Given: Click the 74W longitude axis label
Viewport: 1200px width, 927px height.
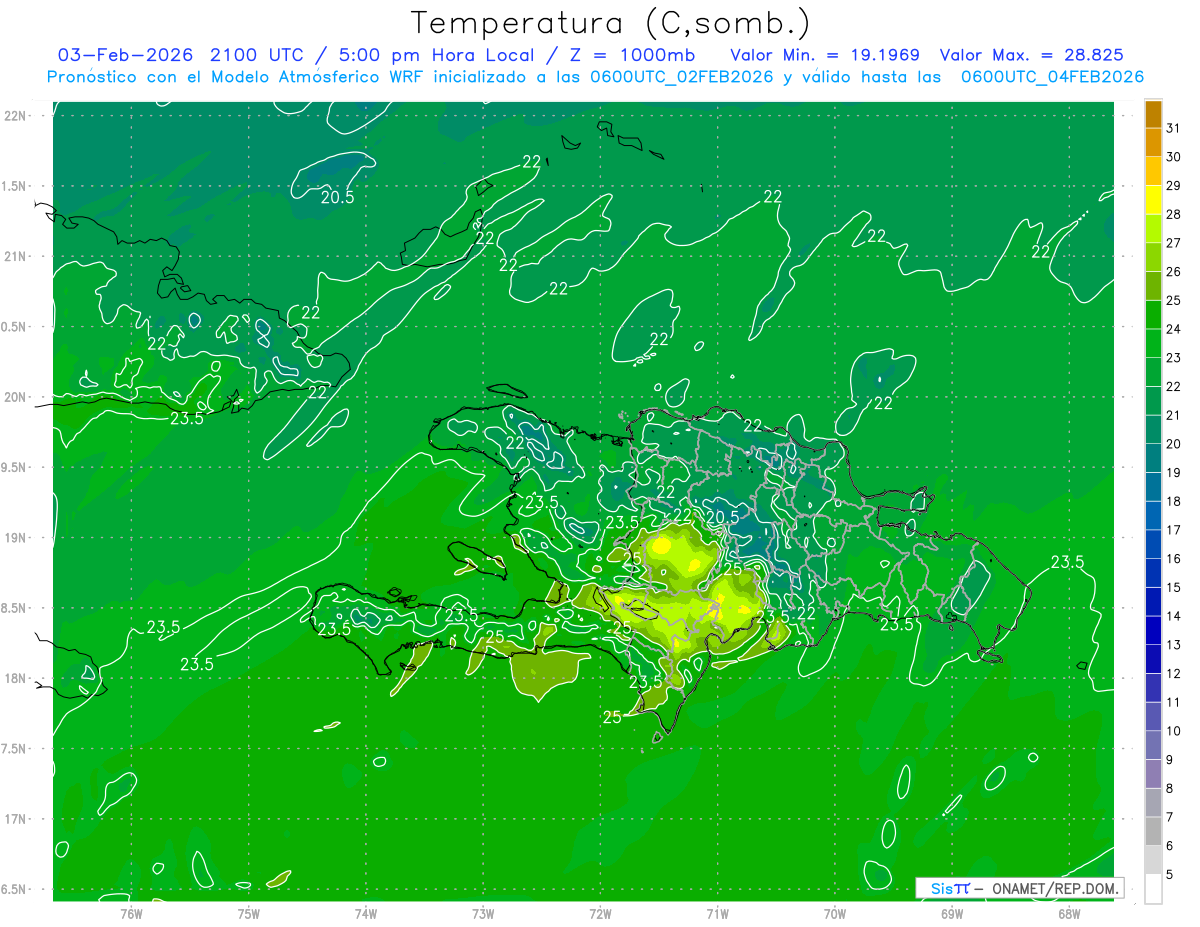Looking at the screenshot, I should click(366, 914).
